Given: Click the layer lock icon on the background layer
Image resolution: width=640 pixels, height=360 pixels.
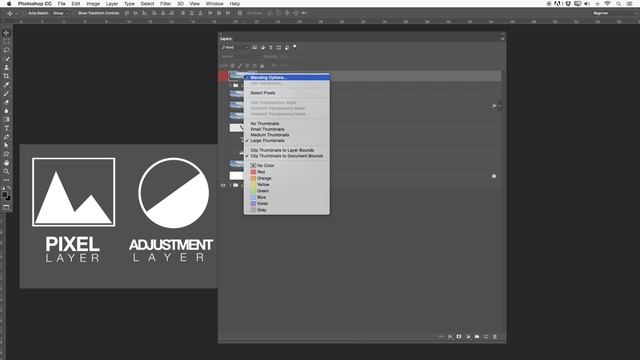Looking at the screenshot, I should coord(494,176).
